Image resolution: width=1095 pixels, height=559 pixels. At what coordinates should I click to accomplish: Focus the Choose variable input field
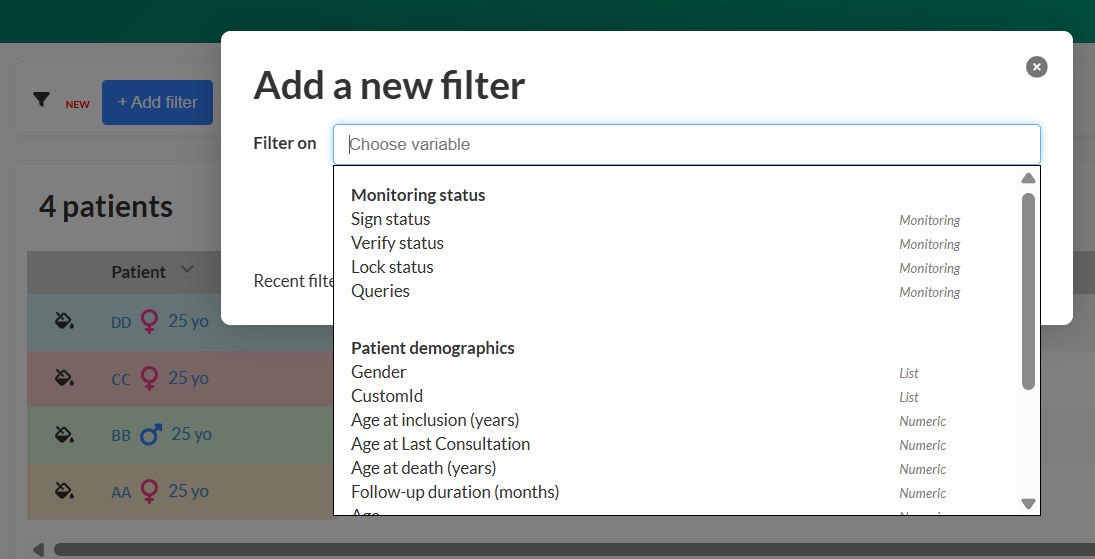click(686, 144)
